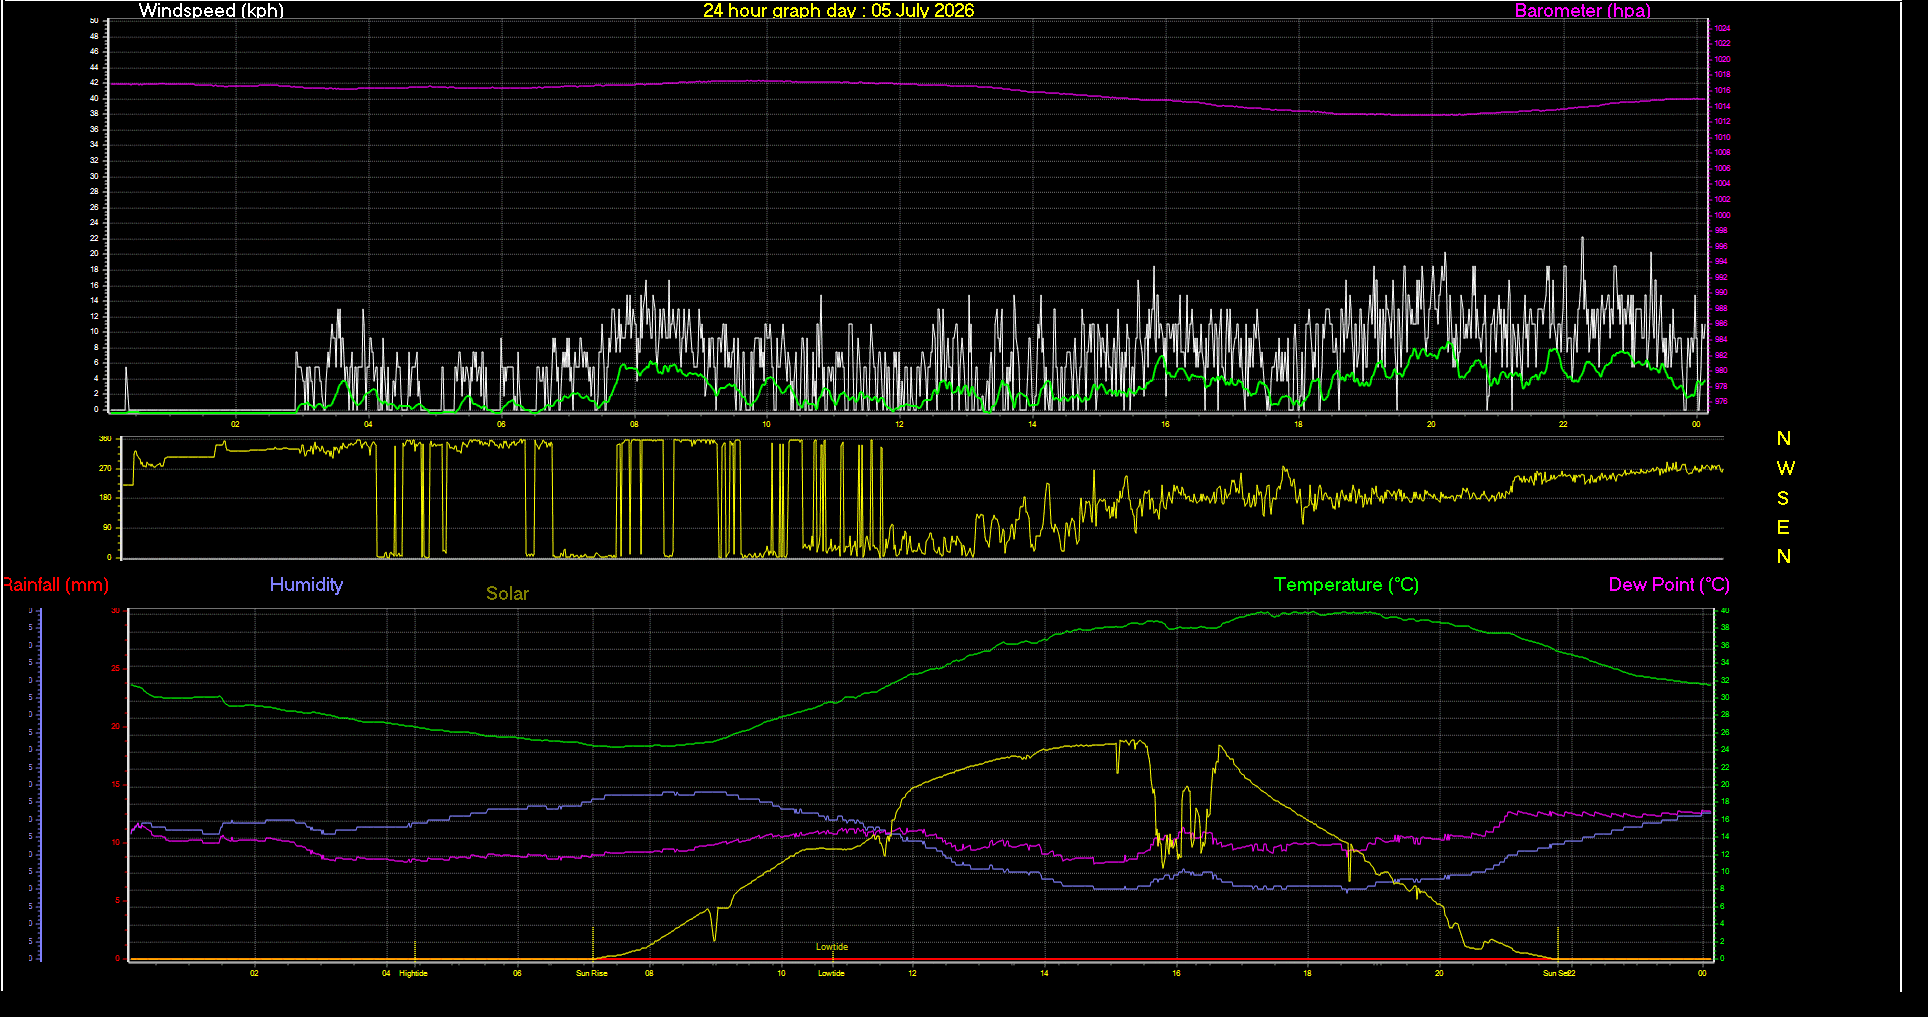Click red "25" on the rainfall scale
The width and height of the screenshot is (1928, 1017).
[115, 669]
